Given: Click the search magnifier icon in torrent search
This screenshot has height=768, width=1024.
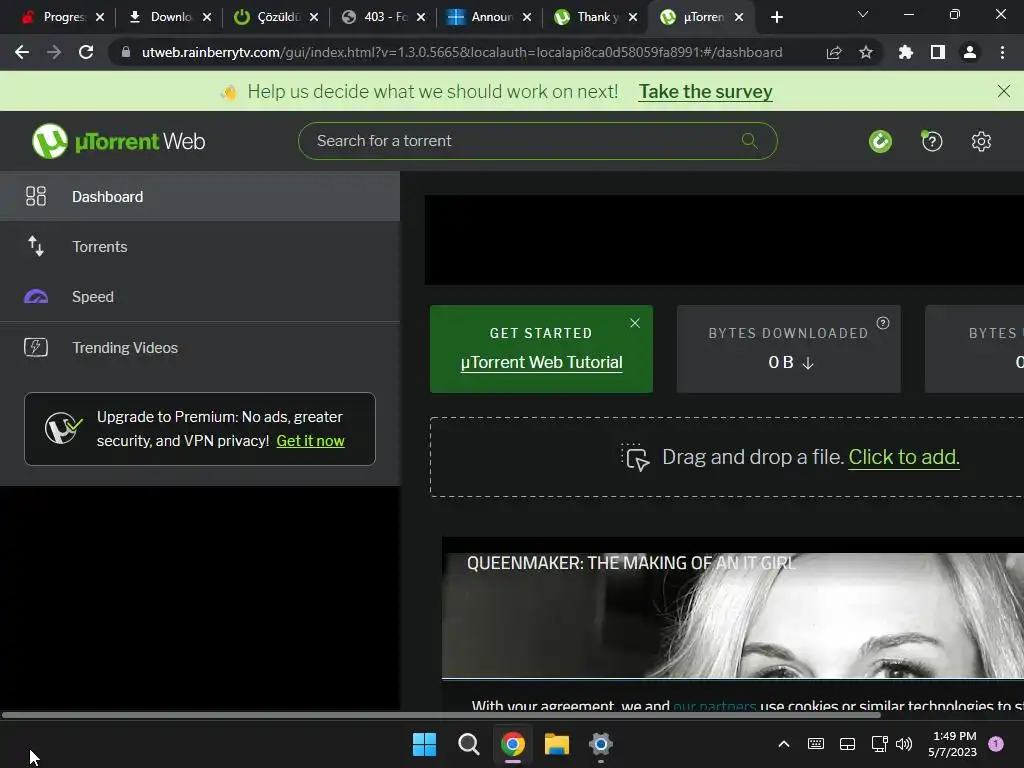Looking at the screenshot, I should pos(749,140).
